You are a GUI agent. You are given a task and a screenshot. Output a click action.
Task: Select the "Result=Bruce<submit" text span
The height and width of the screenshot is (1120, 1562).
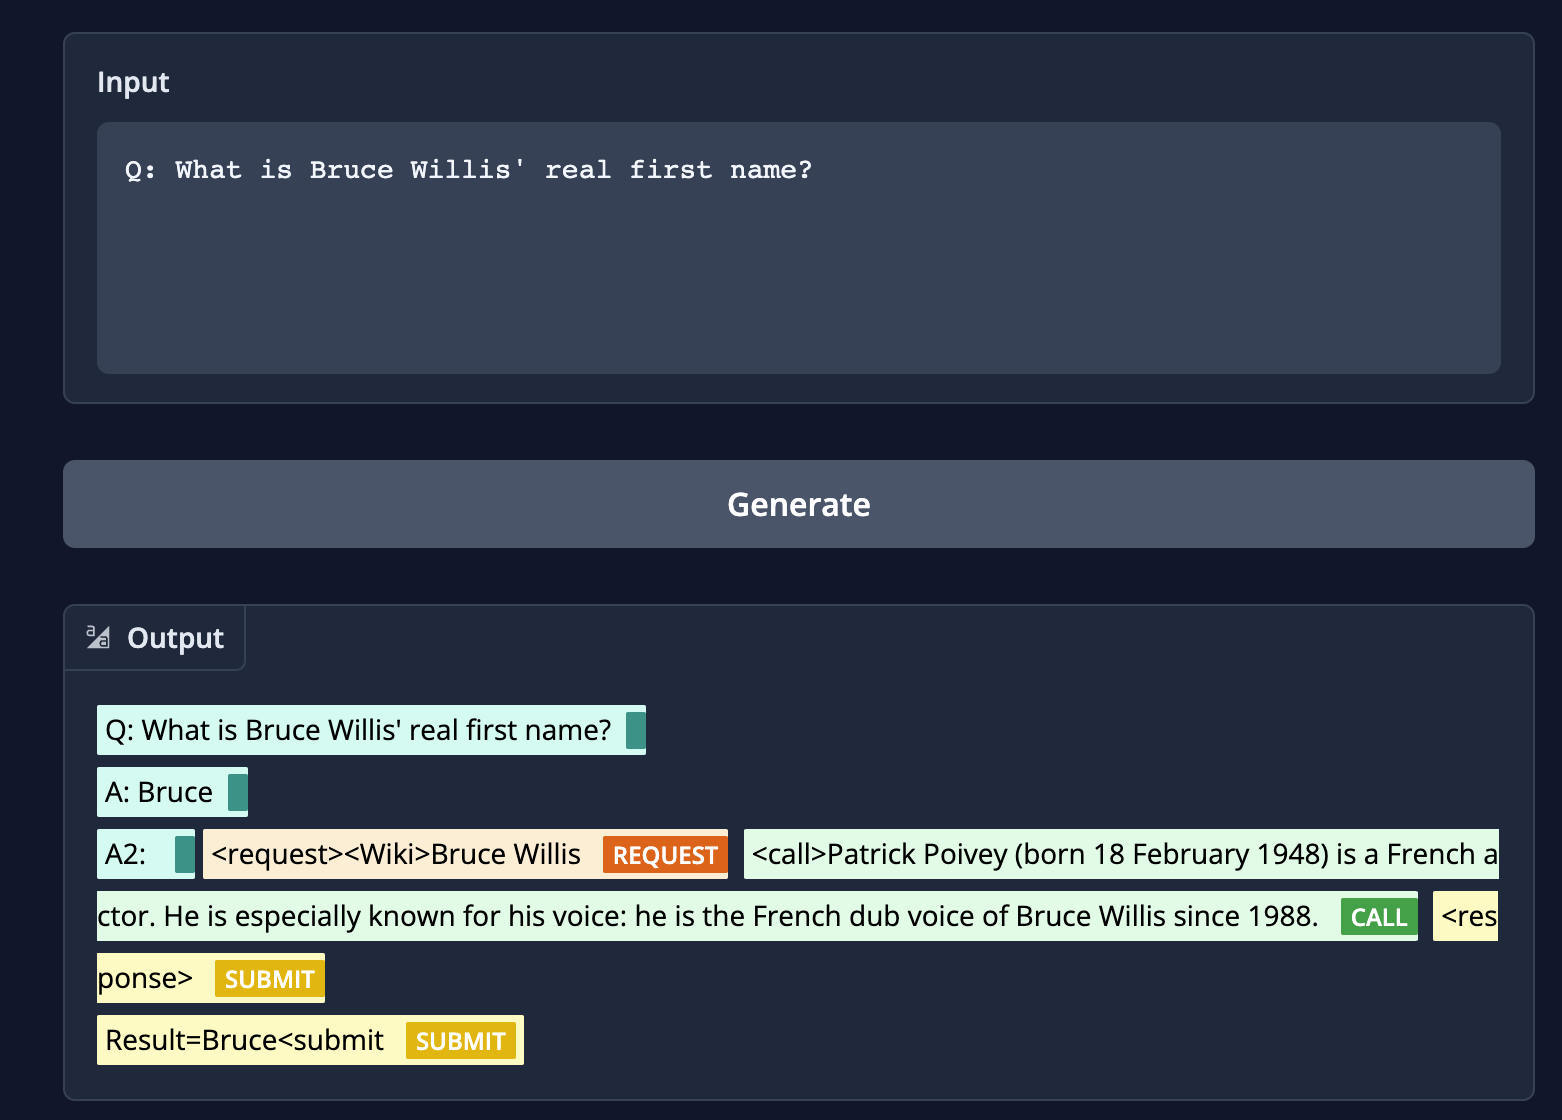click(x=245, y=1040)
